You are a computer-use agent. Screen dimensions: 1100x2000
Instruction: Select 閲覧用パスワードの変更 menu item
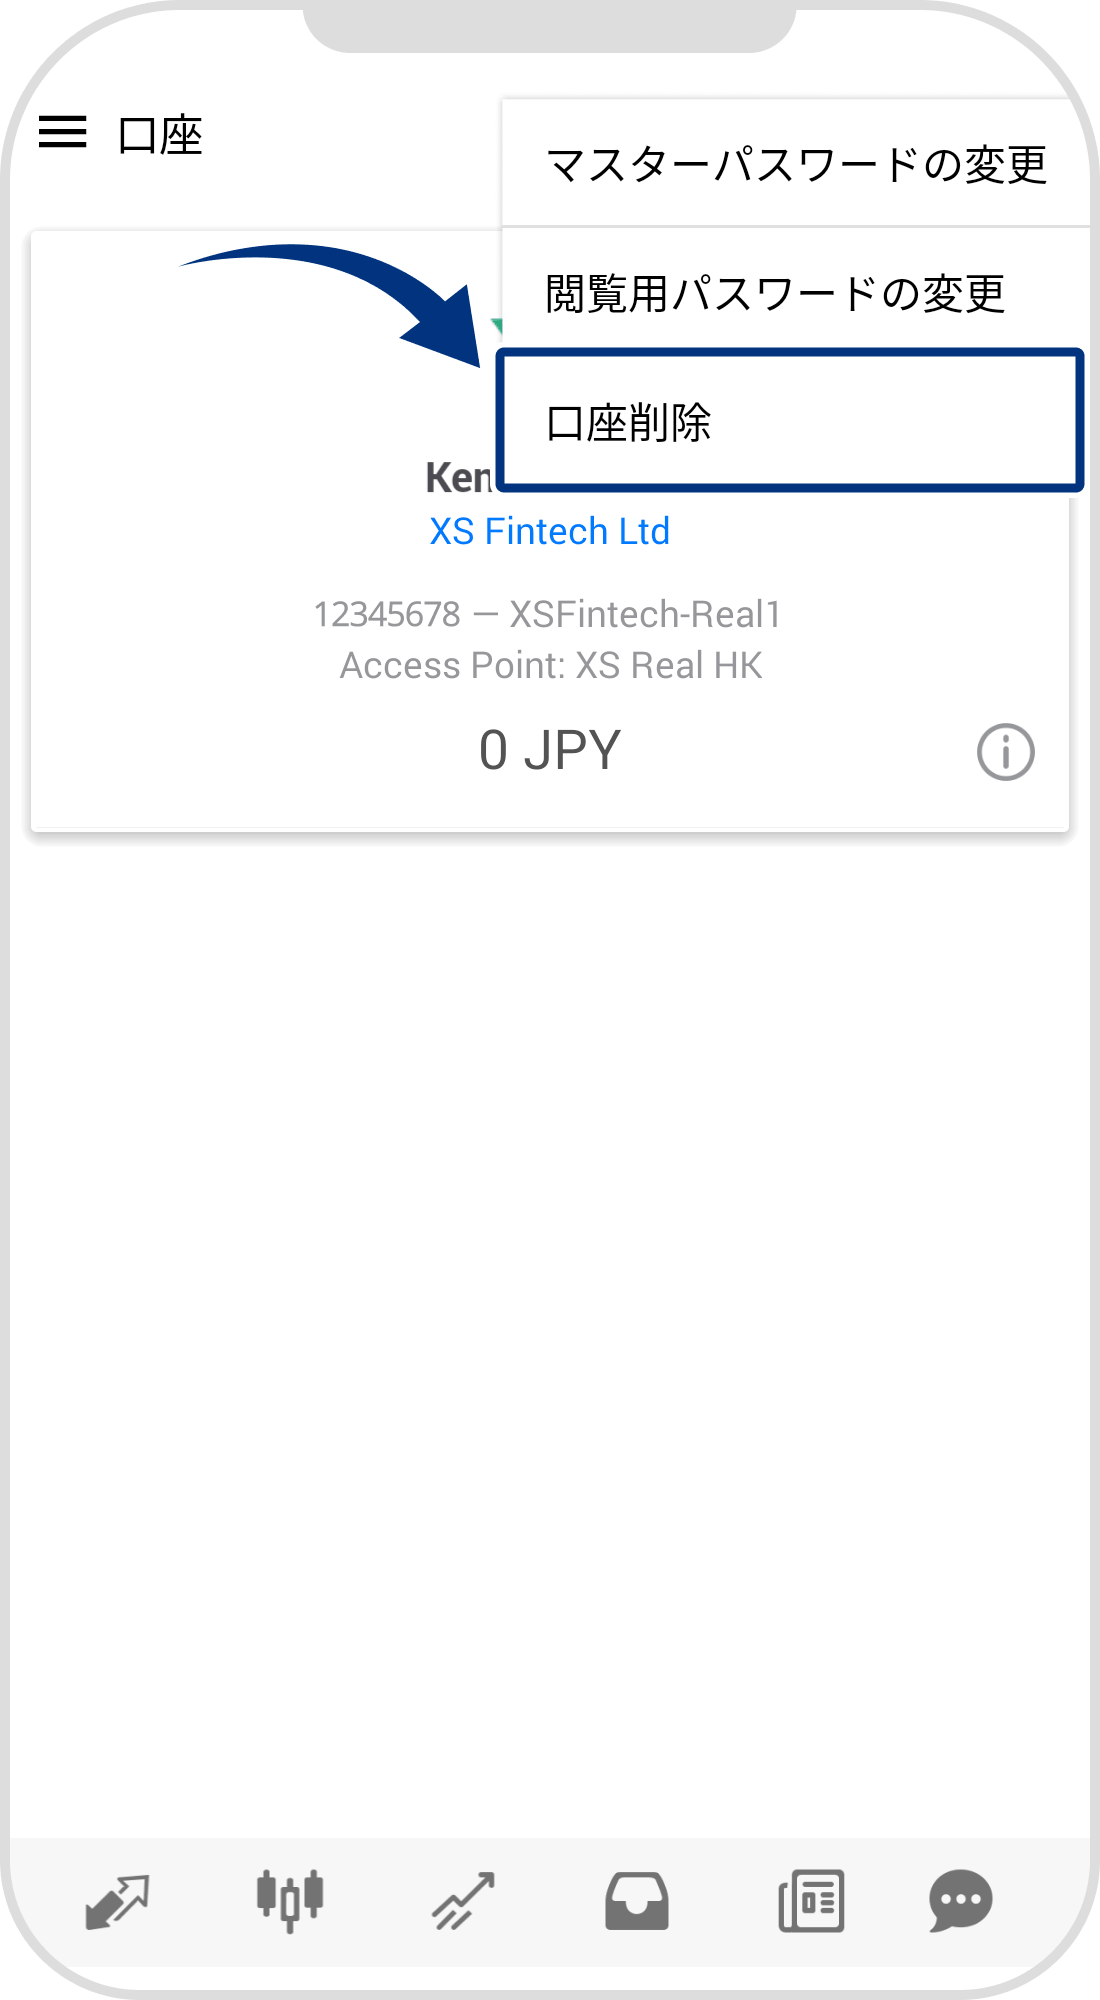pyautogui.click(x=775, y=294)
